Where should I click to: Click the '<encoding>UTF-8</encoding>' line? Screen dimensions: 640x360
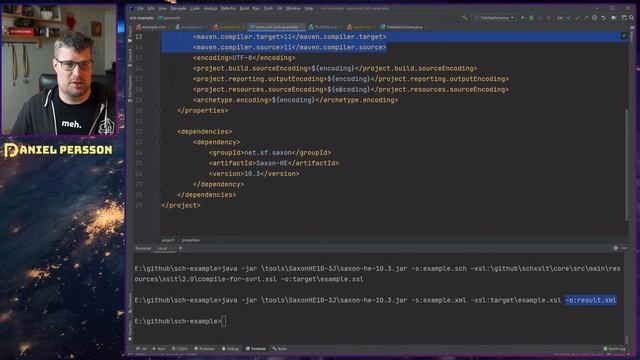pyautogui.click(x=244, y=58)
